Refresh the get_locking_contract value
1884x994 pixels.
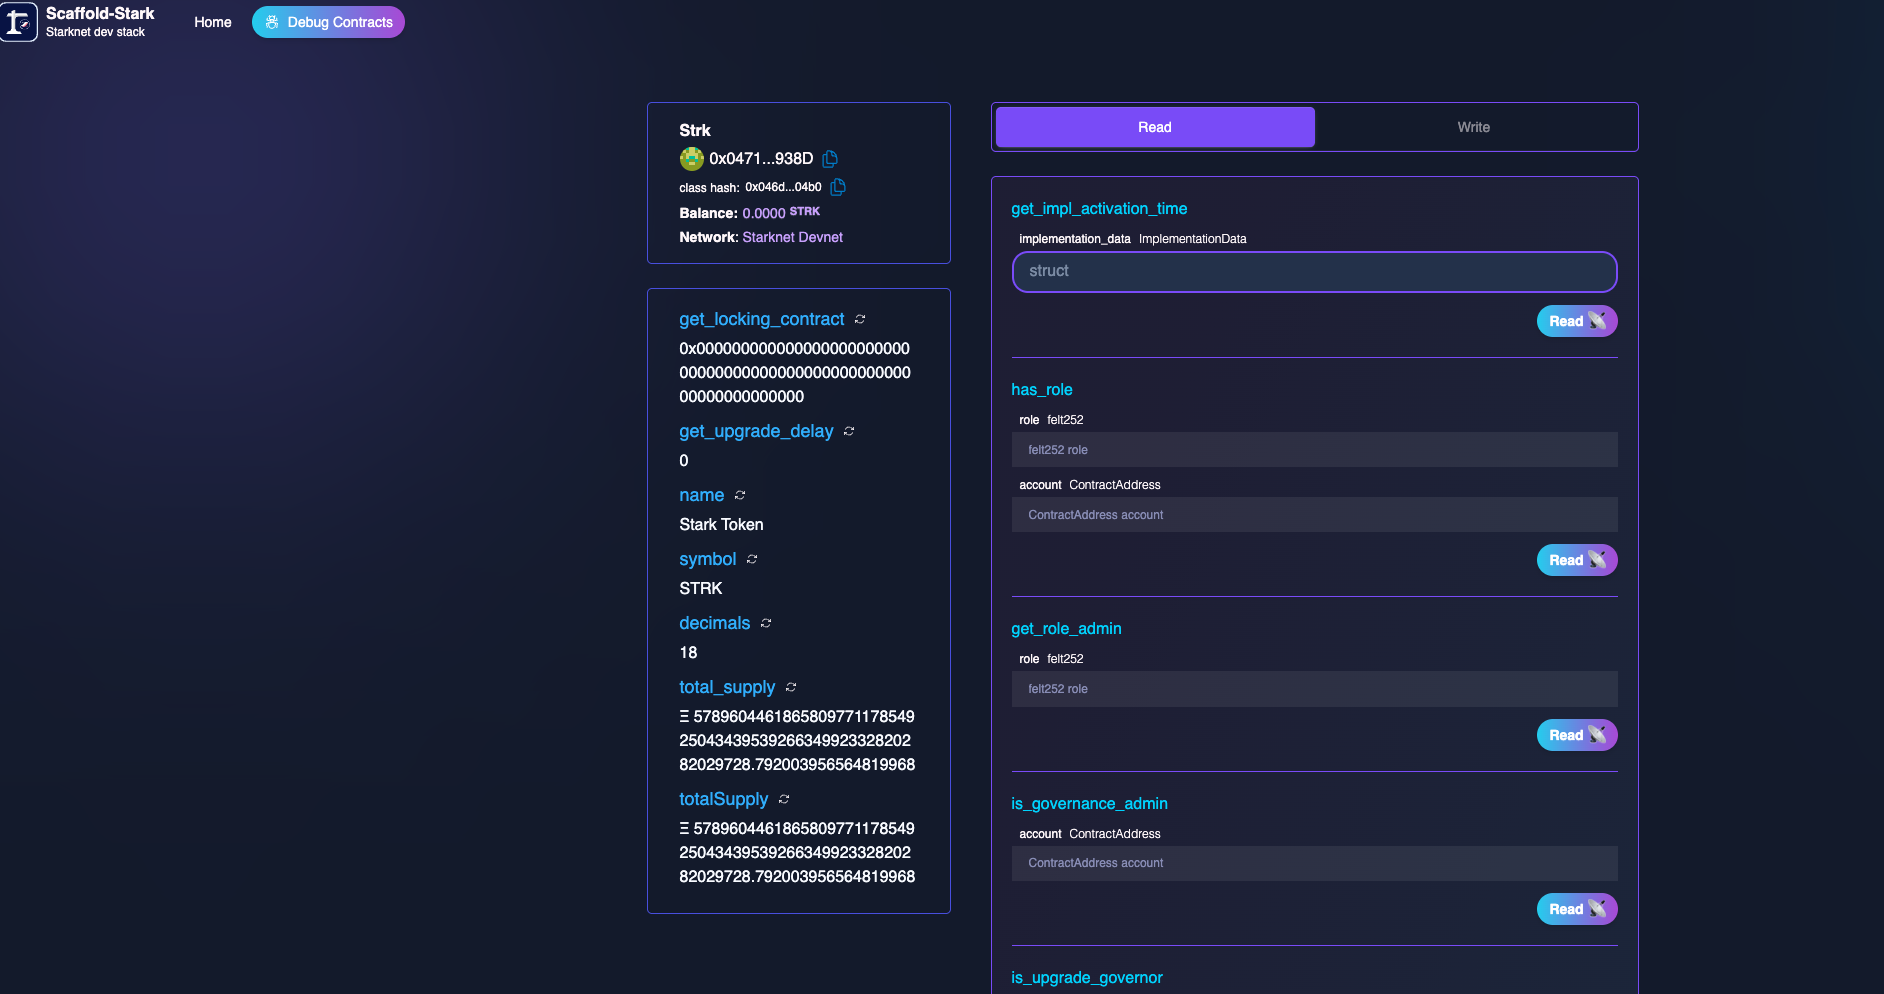click(860, 319)
